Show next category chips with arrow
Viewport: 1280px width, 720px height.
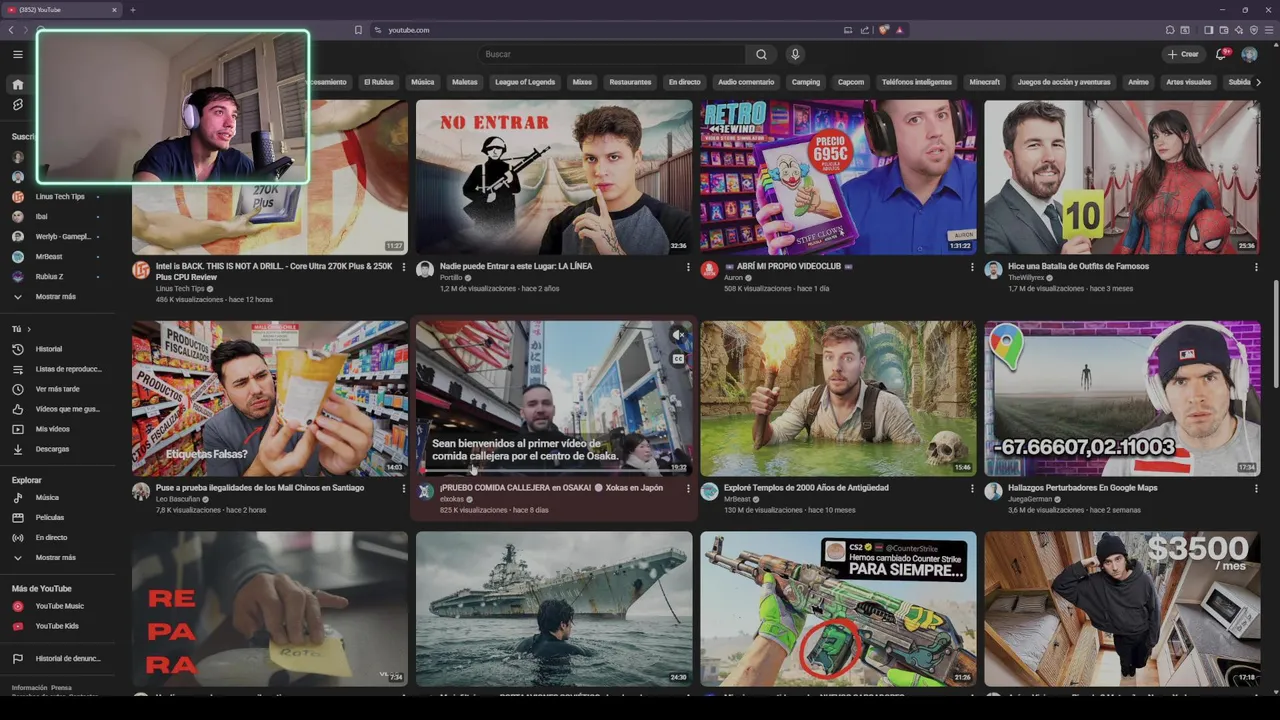click(x=1258, y=82)
